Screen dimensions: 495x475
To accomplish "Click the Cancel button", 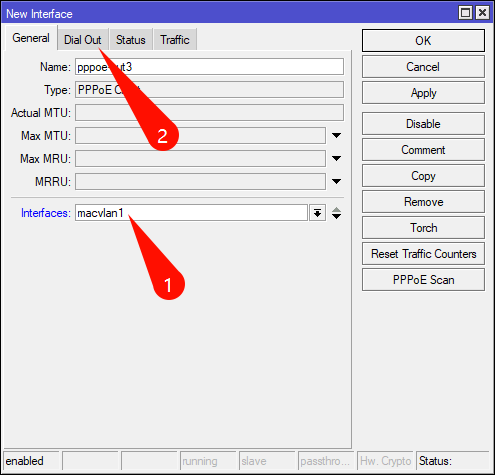I will [x=423, y=67].
